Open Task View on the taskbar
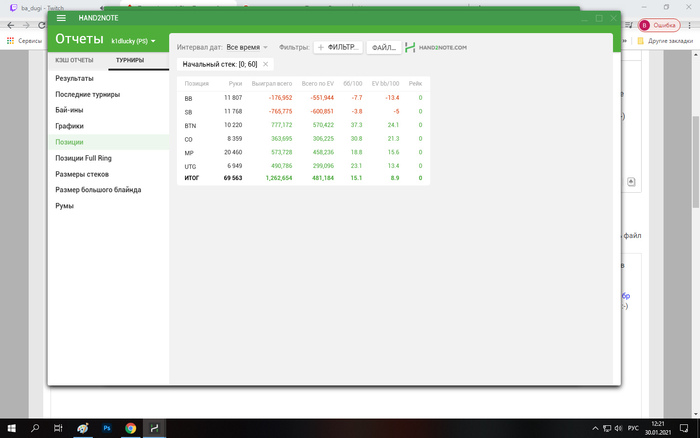This screenshot has height=438, width=700. (x=58, y=428)
